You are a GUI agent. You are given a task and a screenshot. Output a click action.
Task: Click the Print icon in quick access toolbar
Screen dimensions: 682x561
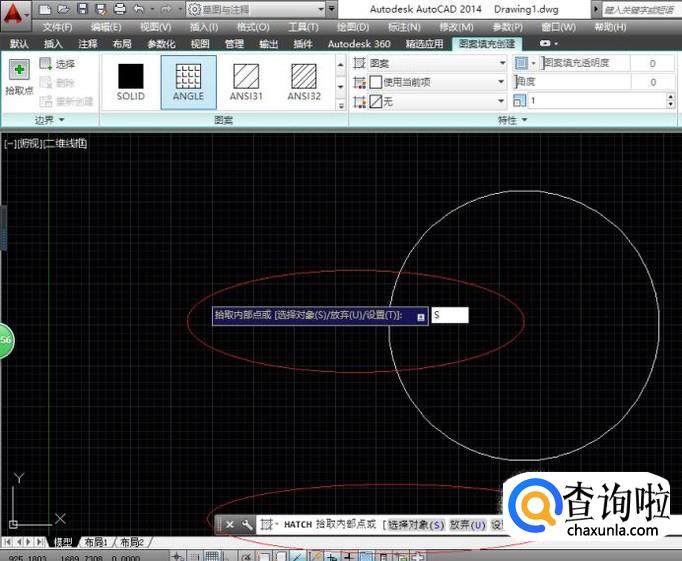pos(119,9)
